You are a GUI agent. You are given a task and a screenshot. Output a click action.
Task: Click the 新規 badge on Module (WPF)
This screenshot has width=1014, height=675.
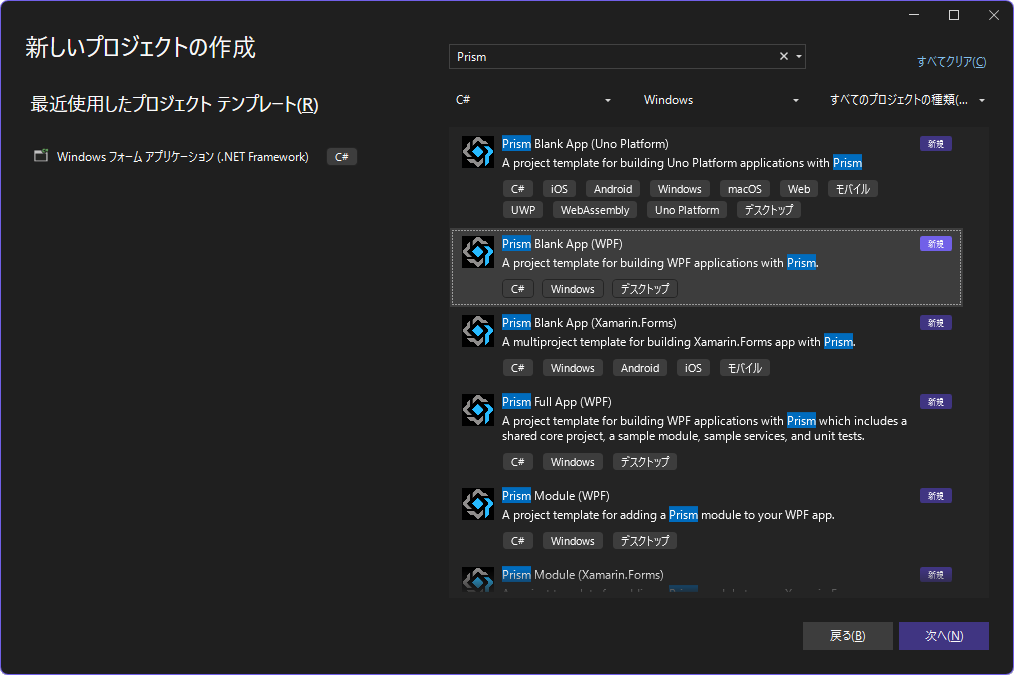click(x=936, y=496)
